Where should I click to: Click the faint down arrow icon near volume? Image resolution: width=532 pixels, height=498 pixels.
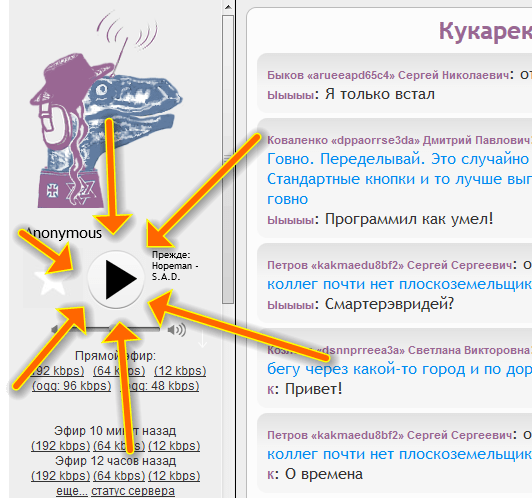[x=203, y=339]
